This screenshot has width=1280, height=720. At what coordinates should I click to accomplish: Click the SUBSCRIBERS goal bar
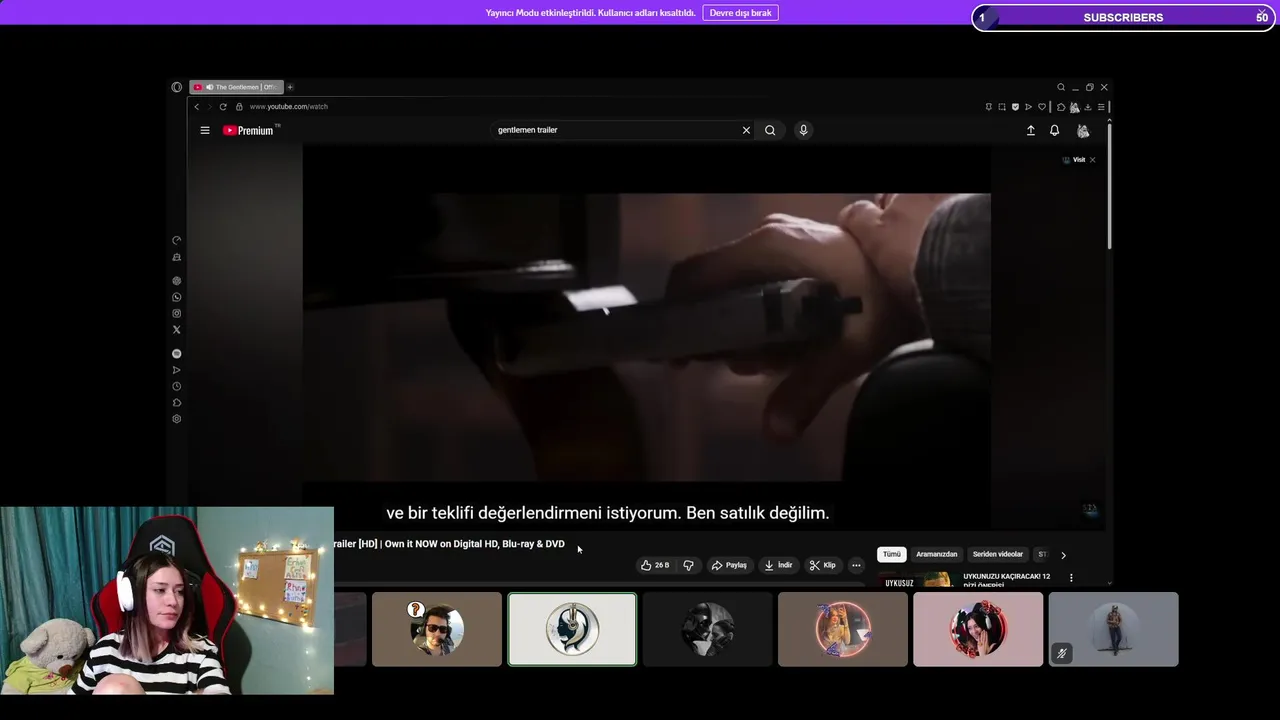1123,17
